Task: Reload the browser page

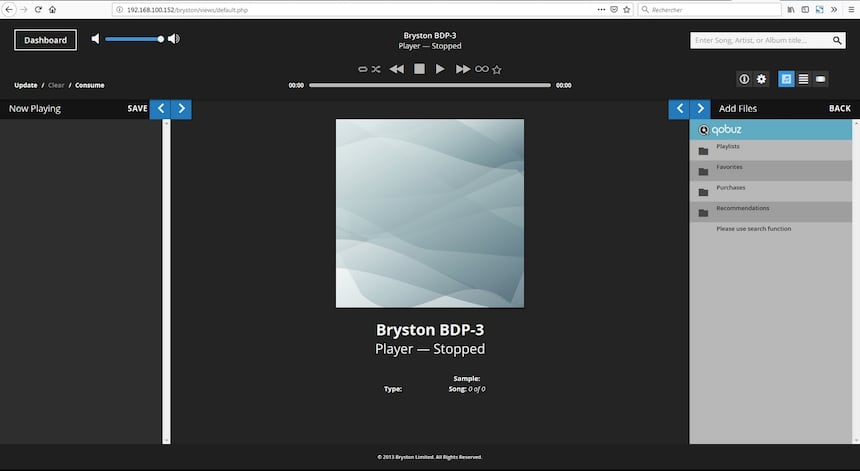Action: [x=38, y=9]
